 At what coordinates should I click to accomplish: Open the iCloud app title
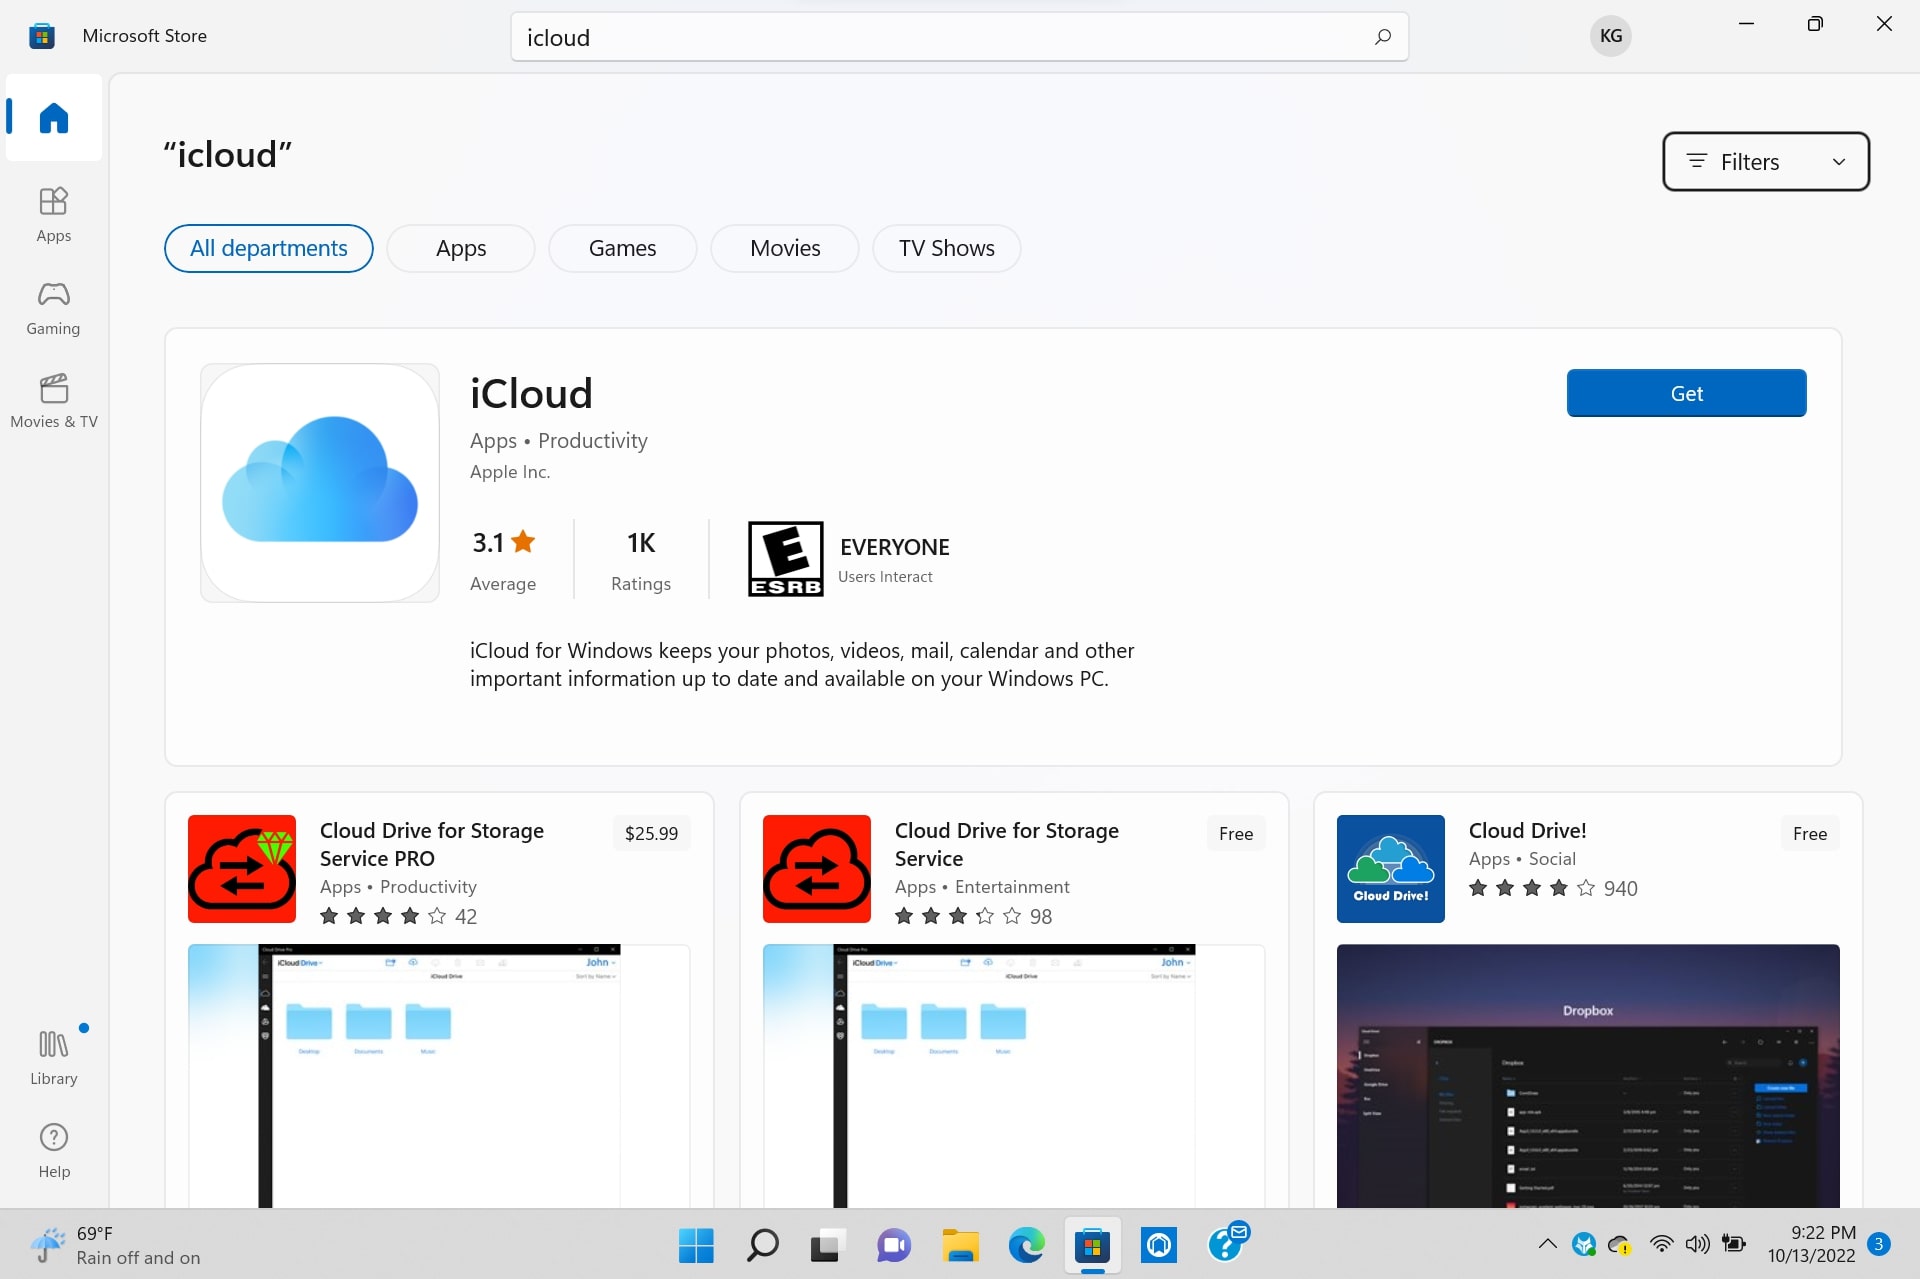point(531,393)
